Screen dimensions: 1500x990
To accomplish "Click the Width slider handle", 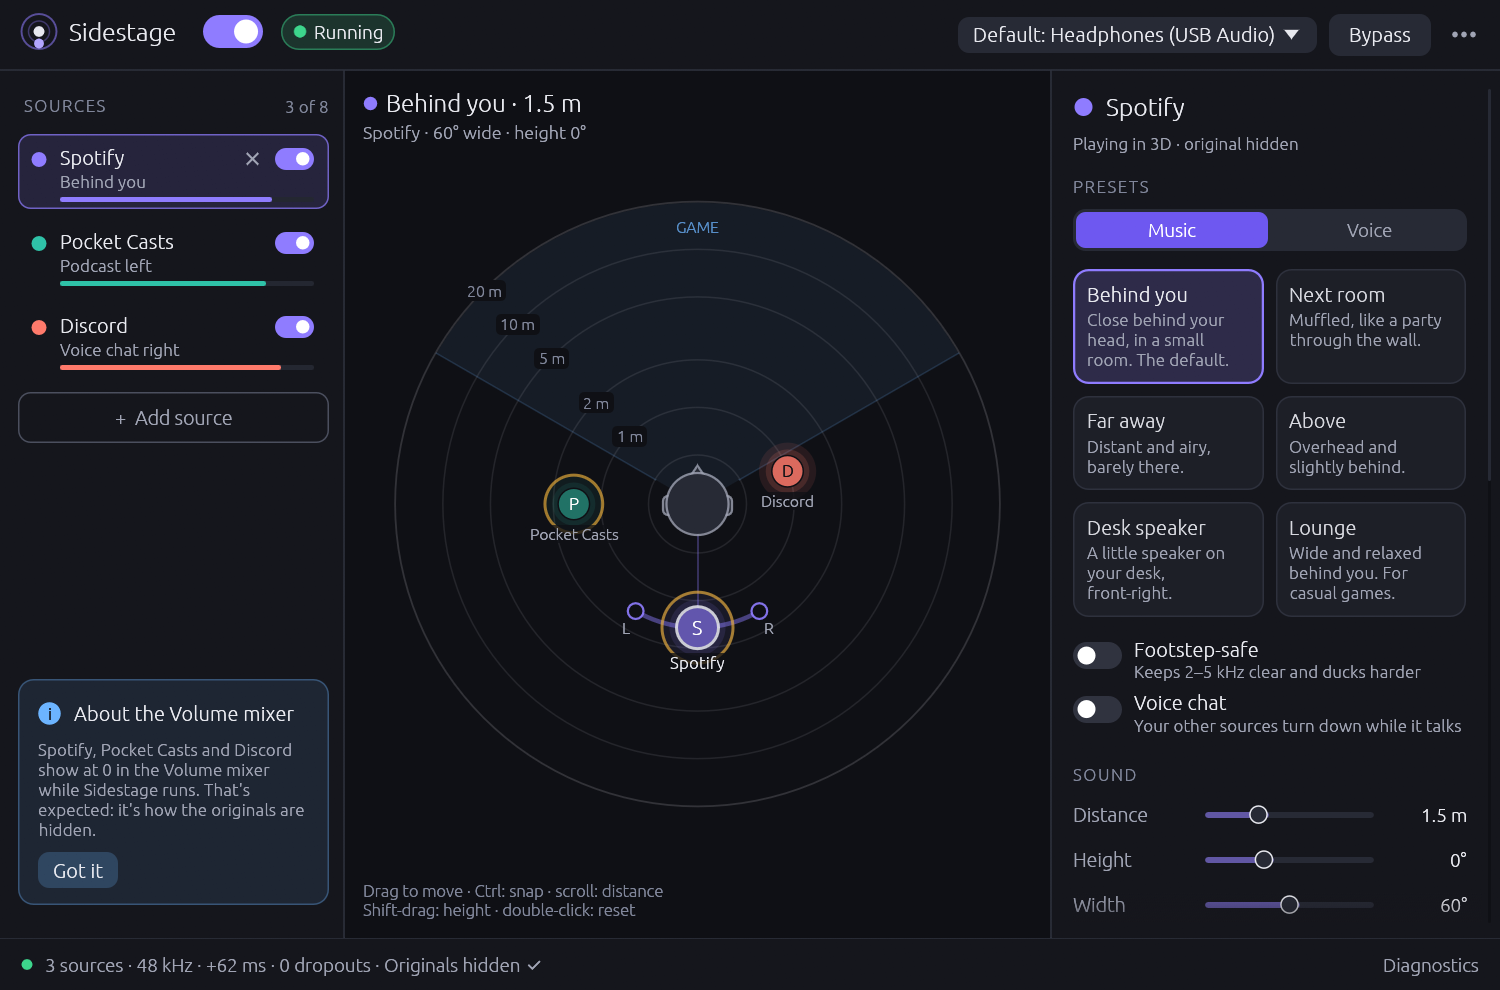I will click(1290, 905).
